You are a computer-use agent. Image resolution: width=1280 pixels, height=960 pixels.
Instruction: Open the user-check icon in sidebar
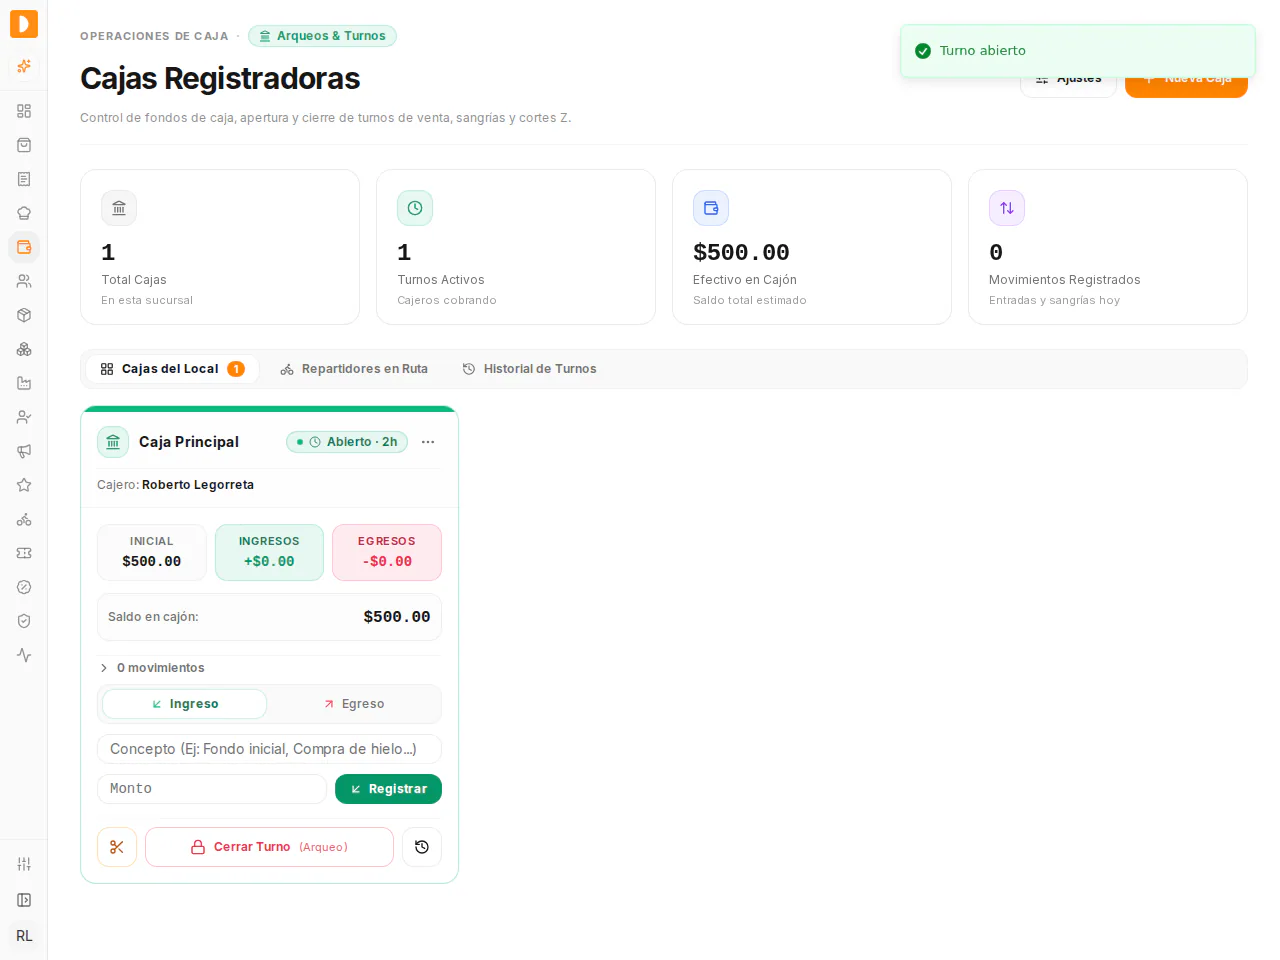pyautogui.click(x=24, y=417)
